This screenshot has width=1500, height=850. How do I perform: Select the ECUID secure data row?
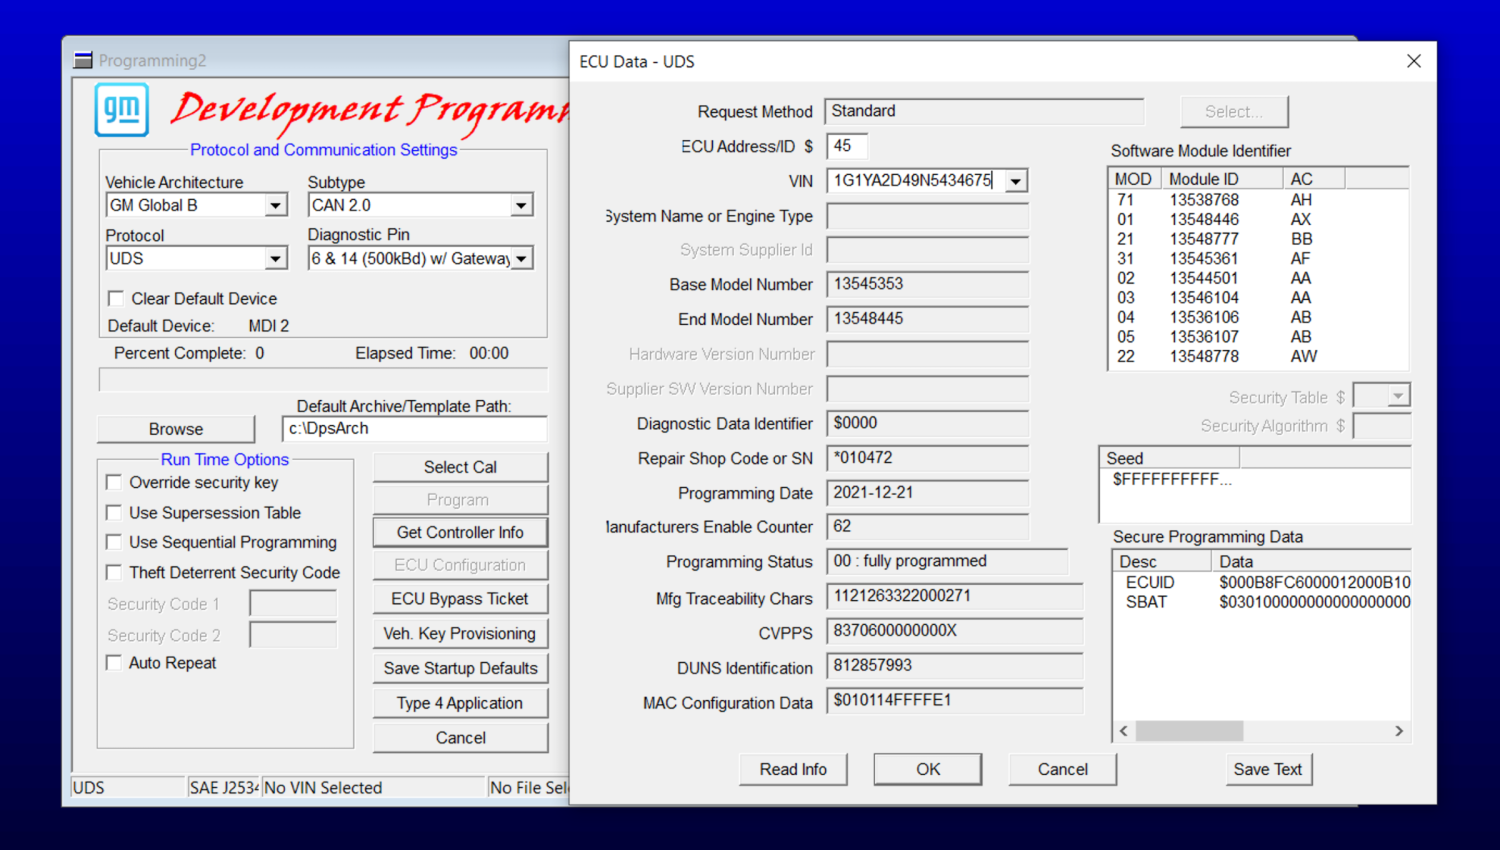coord(1262,582)
